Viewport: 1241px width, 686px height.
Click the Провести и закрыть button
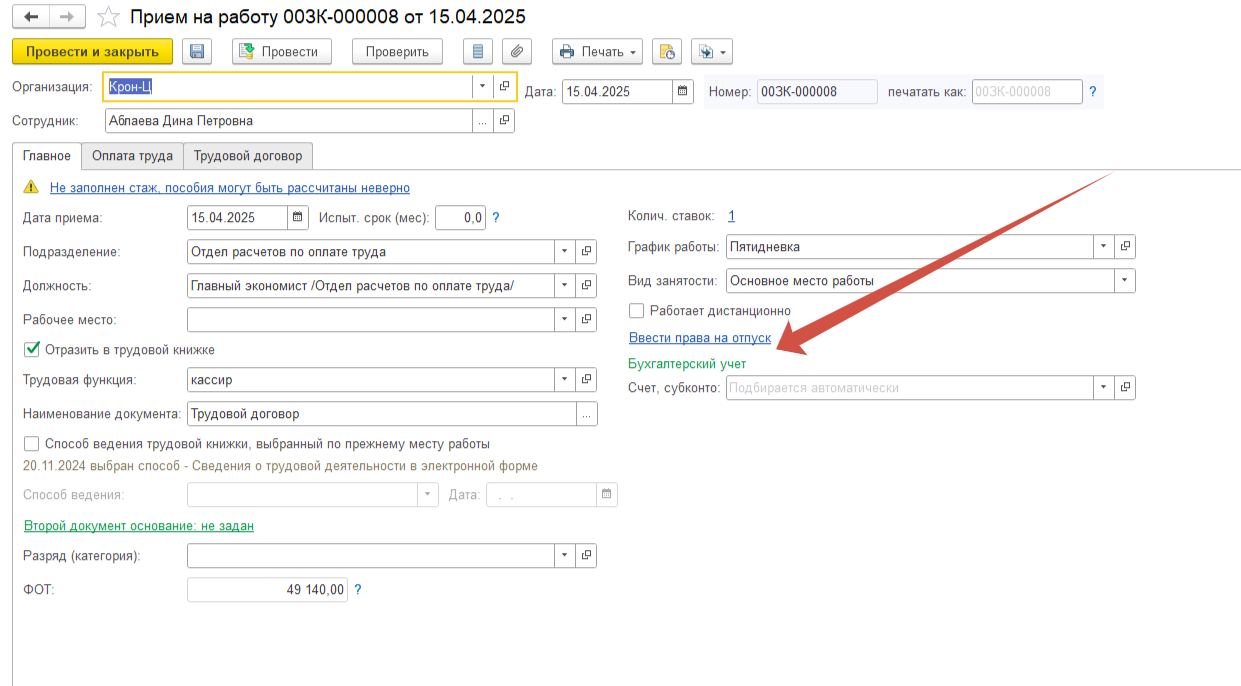point(92,52)
